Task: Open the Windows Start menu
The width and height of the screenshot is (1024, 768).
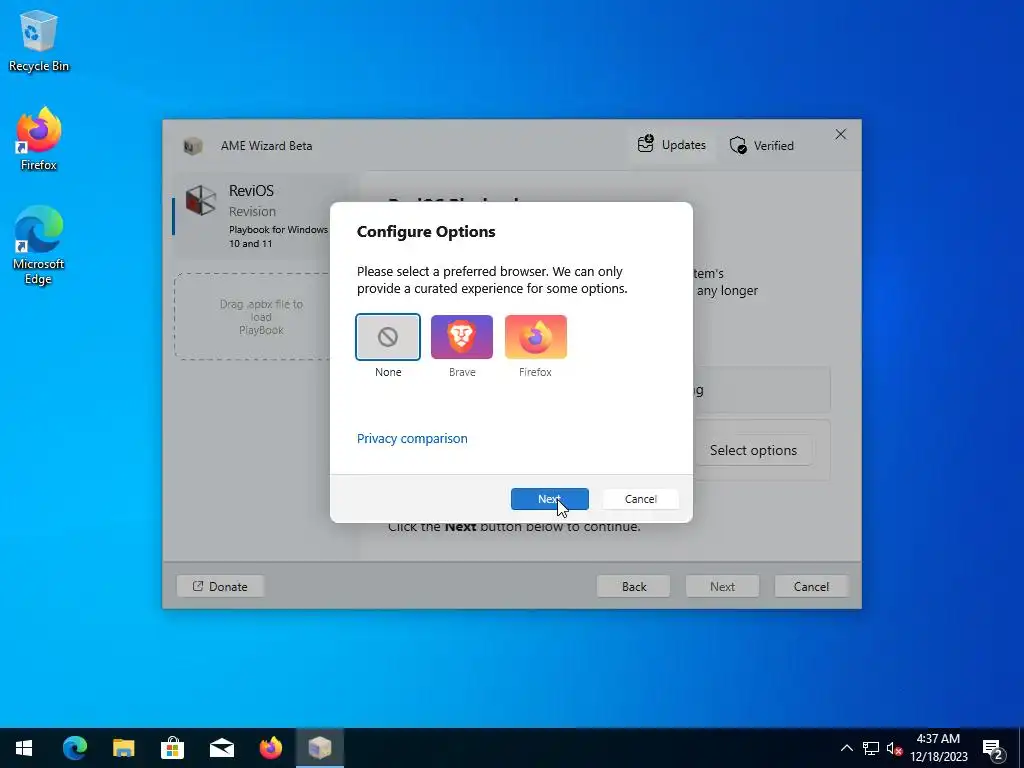Action: point(24,748)
